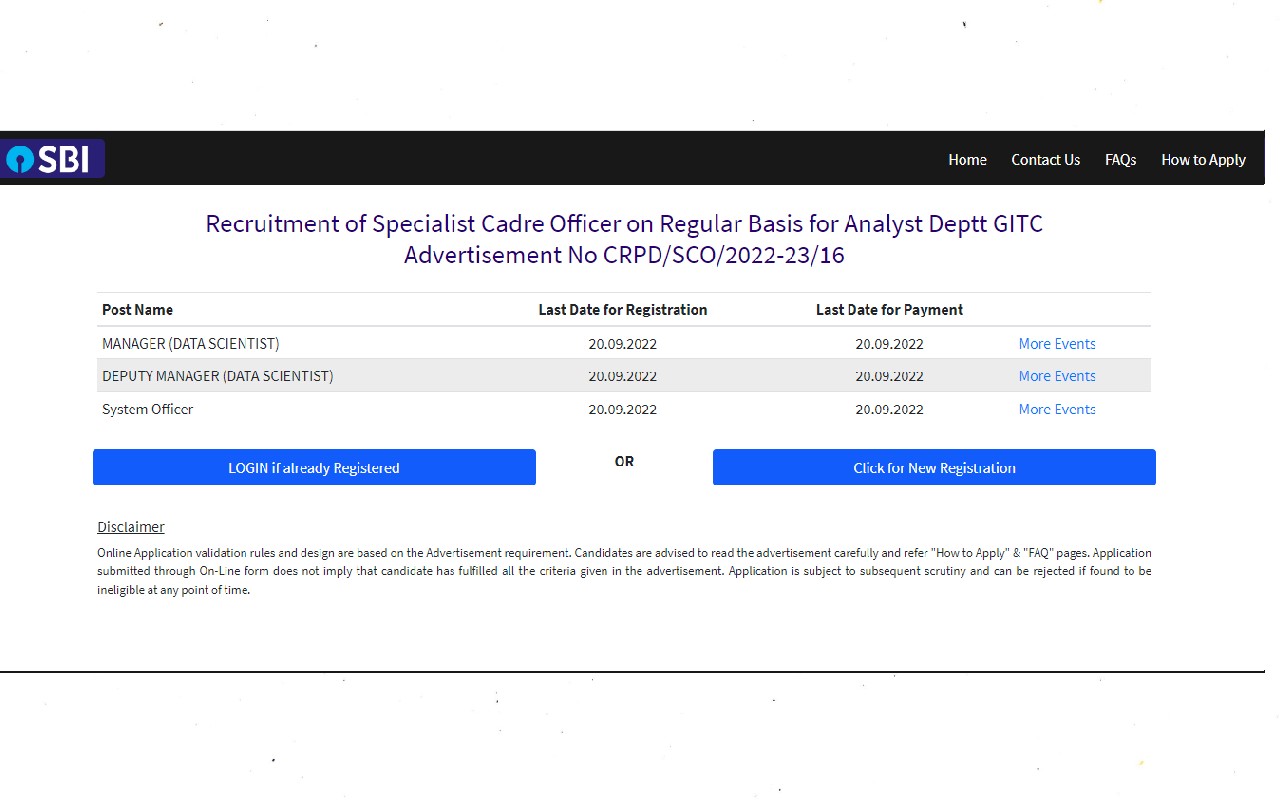This screenshot has width=1280, height=800.
Task: Open More Events for Deputy Manager row
Action: click(1056, 376)
